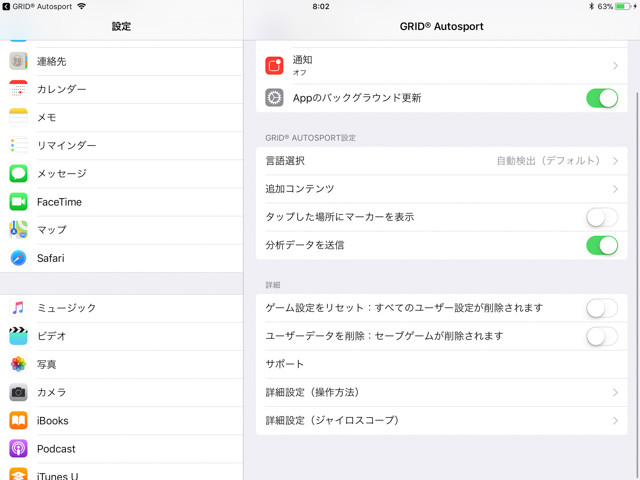Select the メモ notes icon
The width and height of the screenshot is (640, 480).
tap(18, 117)
